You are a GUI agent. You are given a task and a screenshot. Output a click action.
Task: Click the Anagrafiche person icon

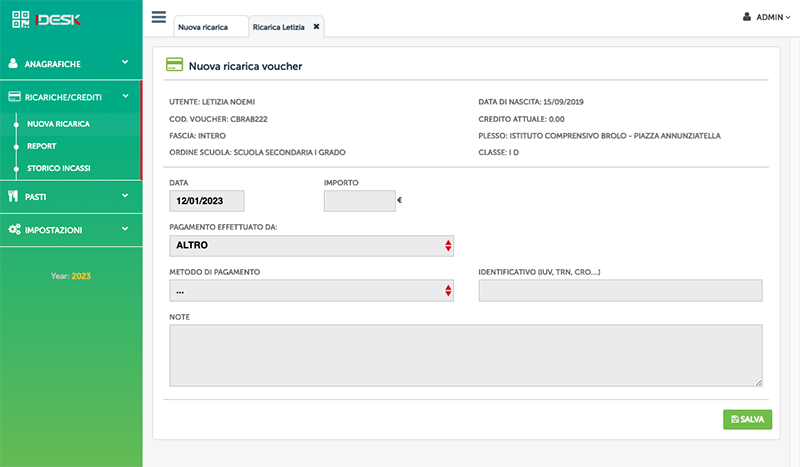13,63
